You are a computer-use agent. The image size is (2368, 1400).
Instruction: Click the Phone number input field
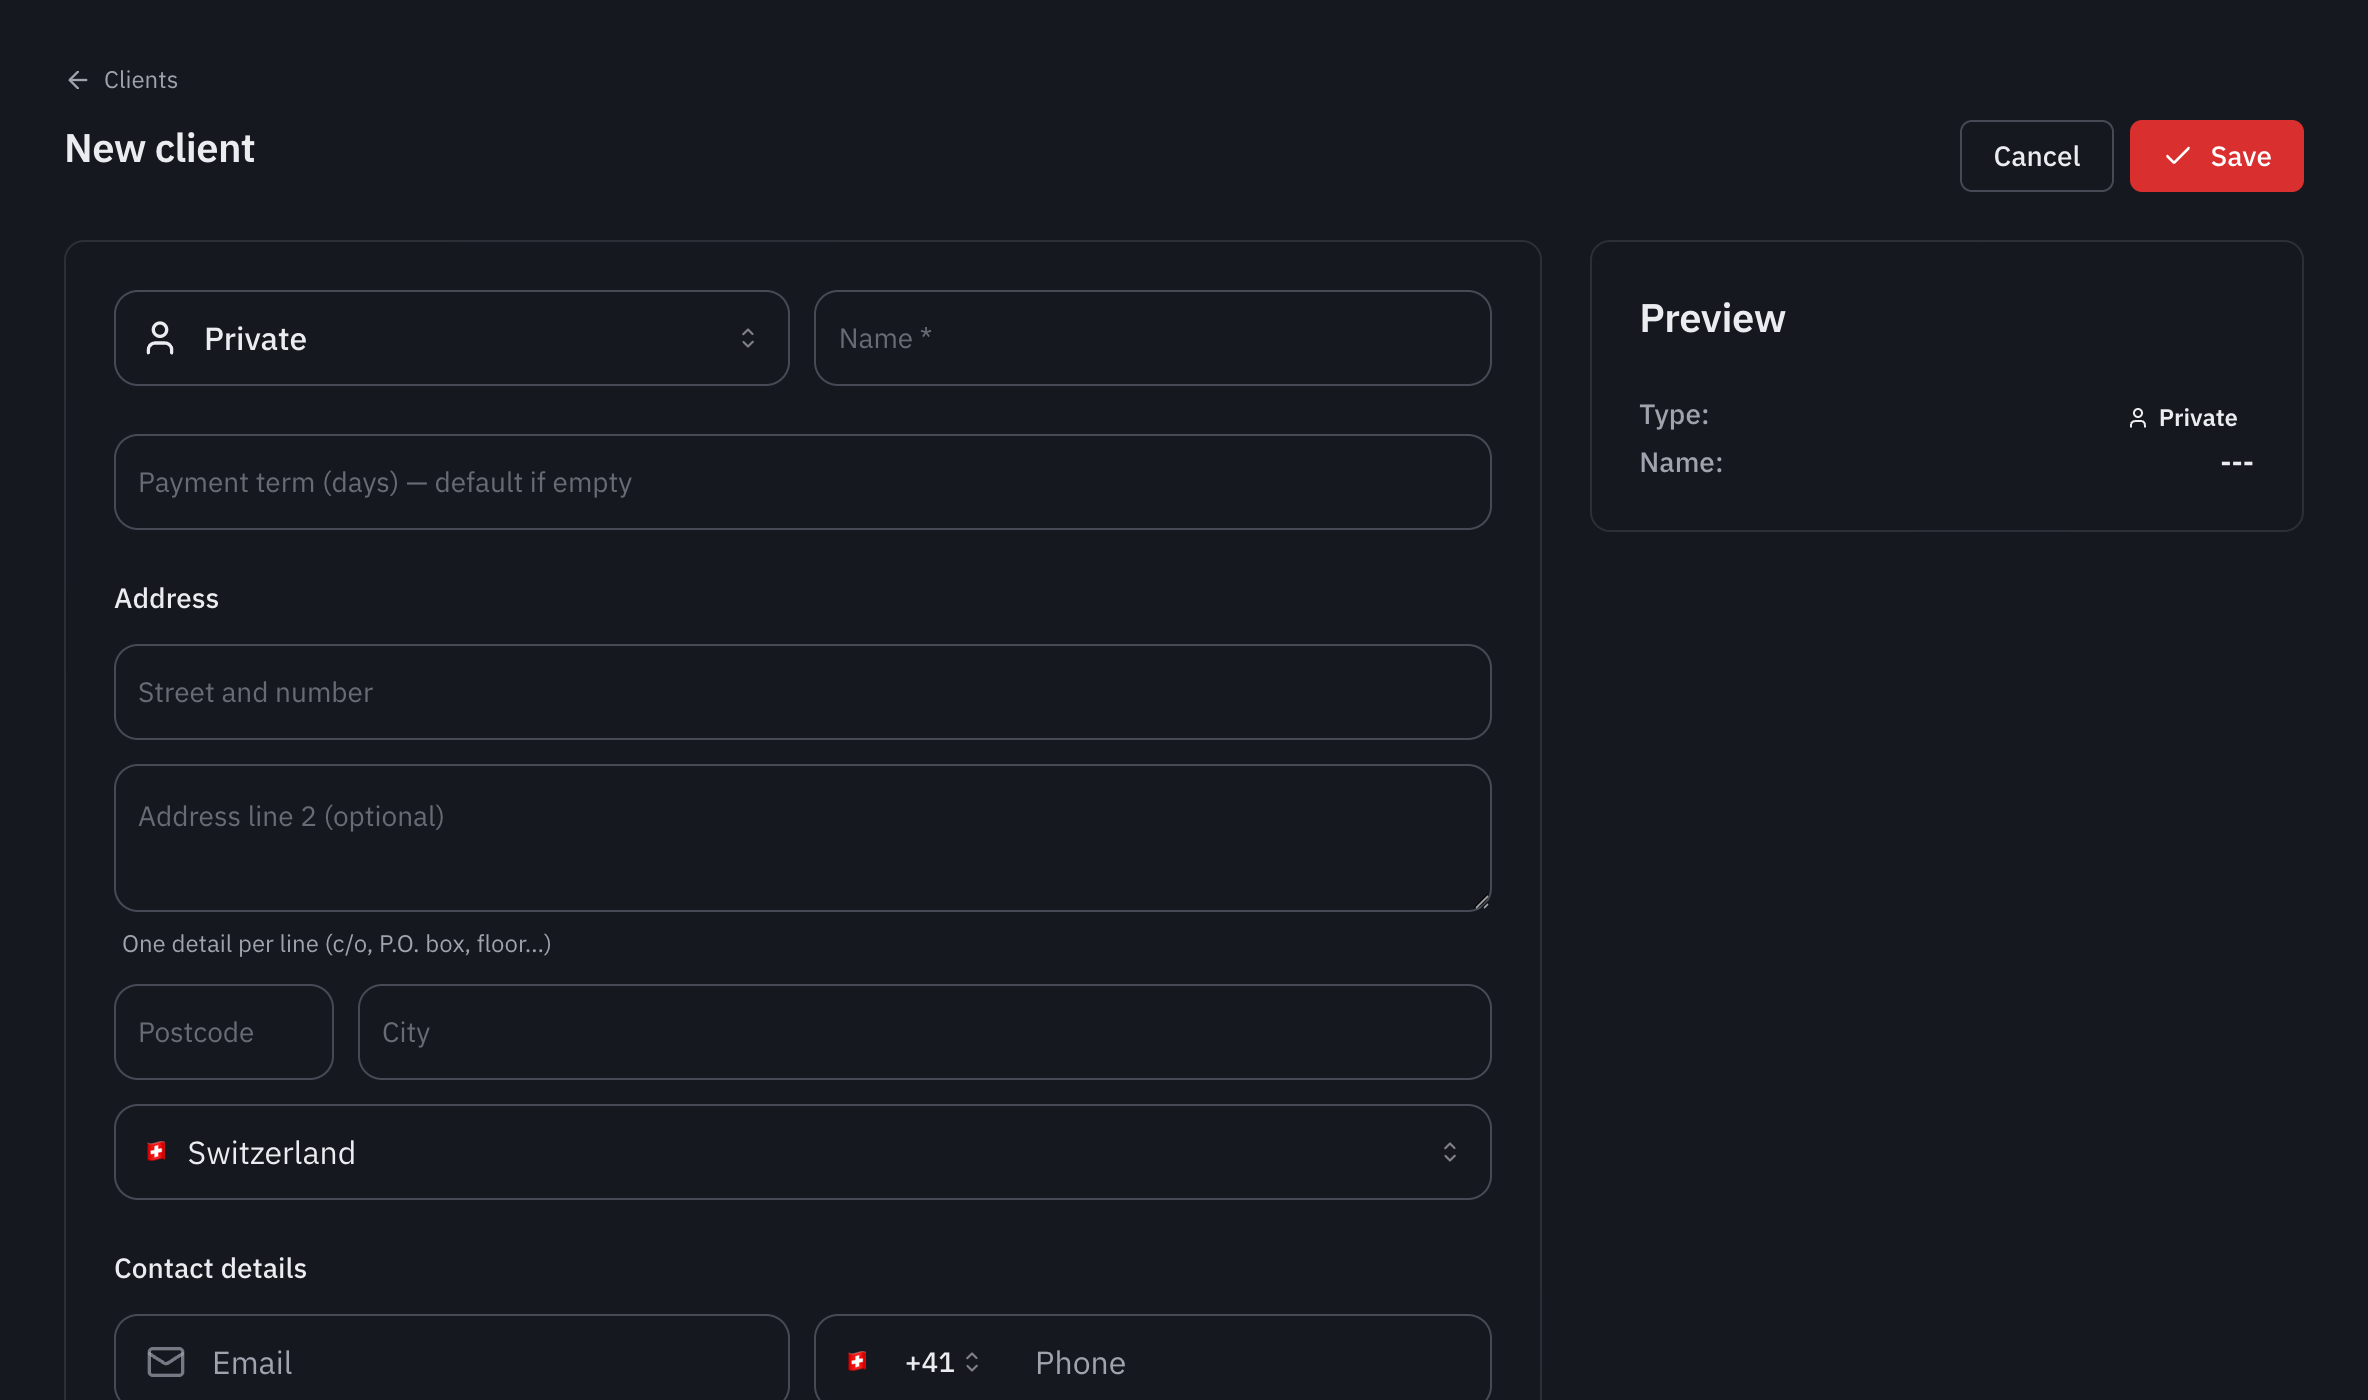(x=1250, y=1362)
